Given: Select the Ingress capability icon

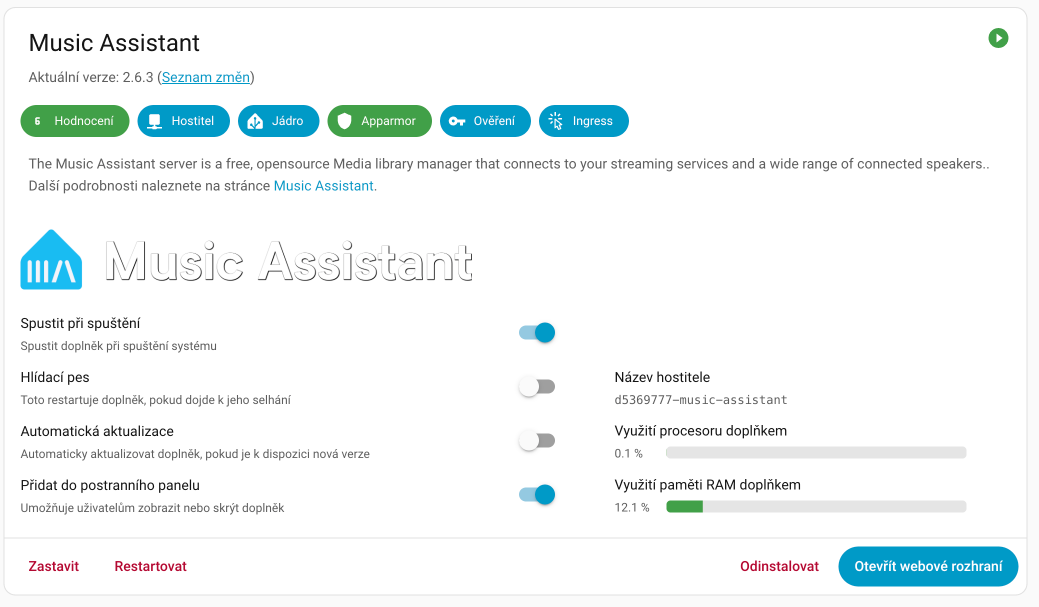Looking at the screenshot, I should pos(557,121).
